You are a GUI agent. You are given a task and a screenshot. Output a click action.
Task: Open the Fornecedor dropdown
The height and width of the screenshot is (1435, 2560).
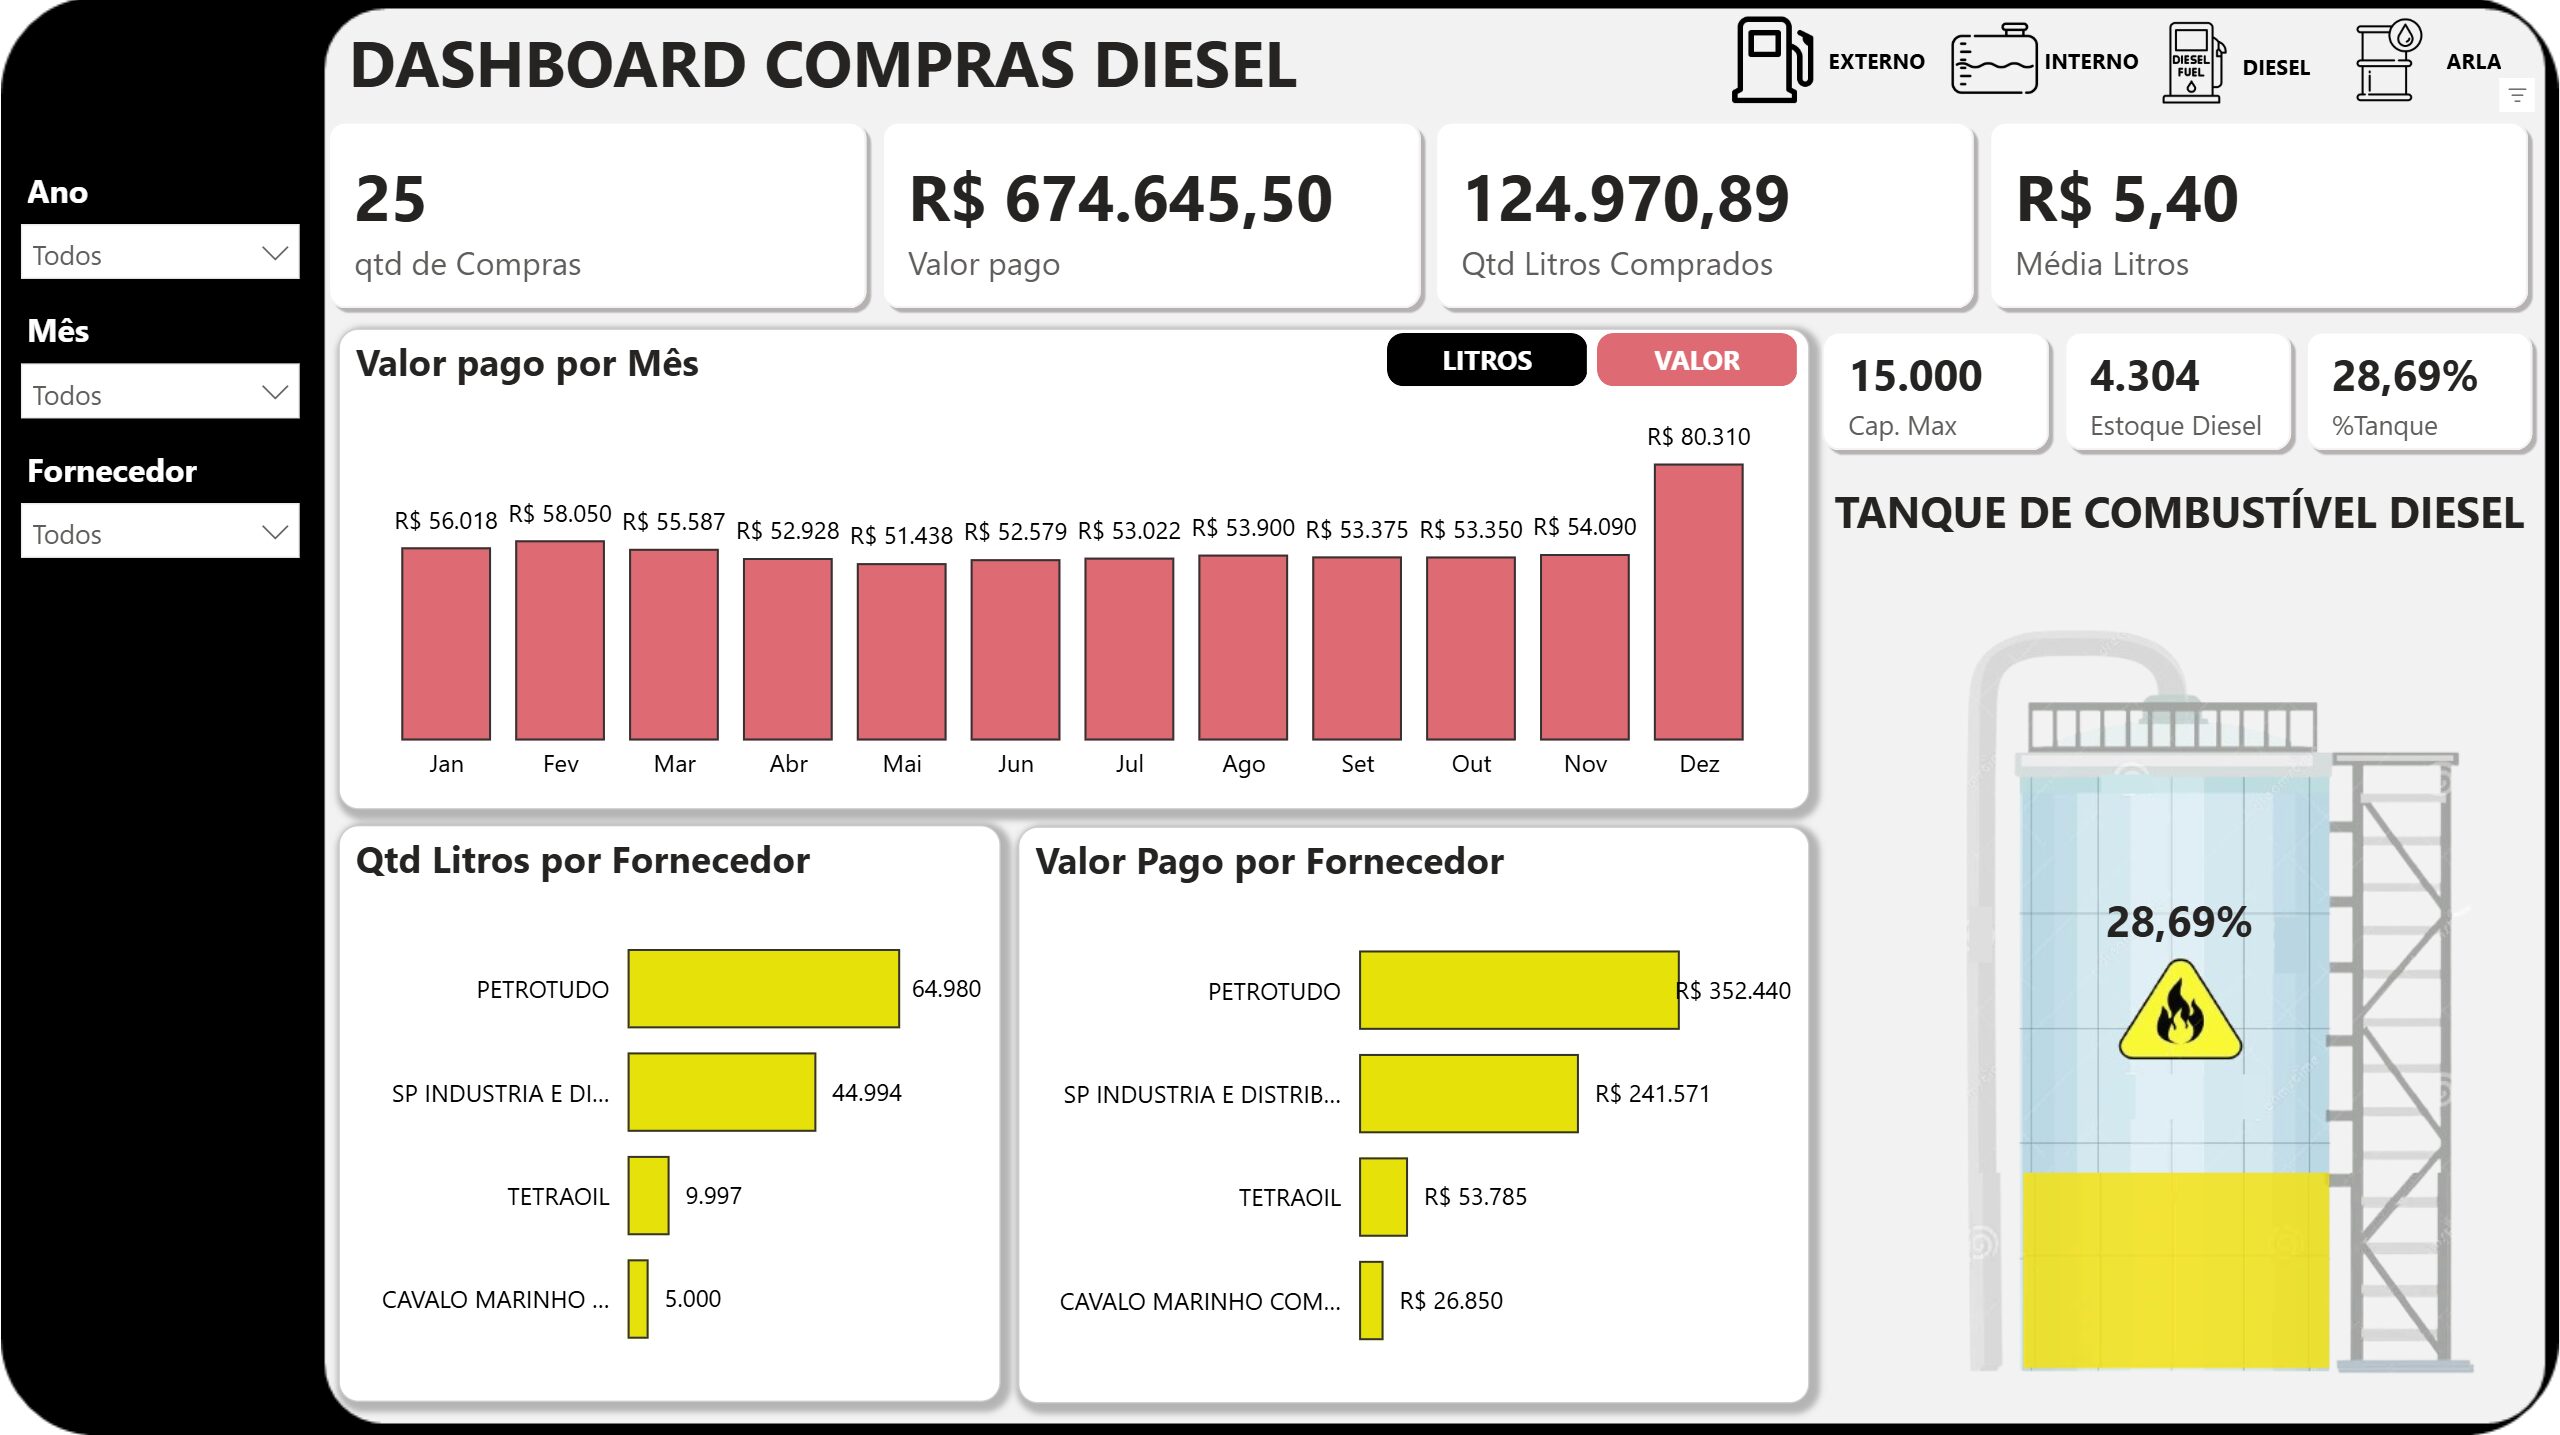pyautogui.click(x=159, y=532)
